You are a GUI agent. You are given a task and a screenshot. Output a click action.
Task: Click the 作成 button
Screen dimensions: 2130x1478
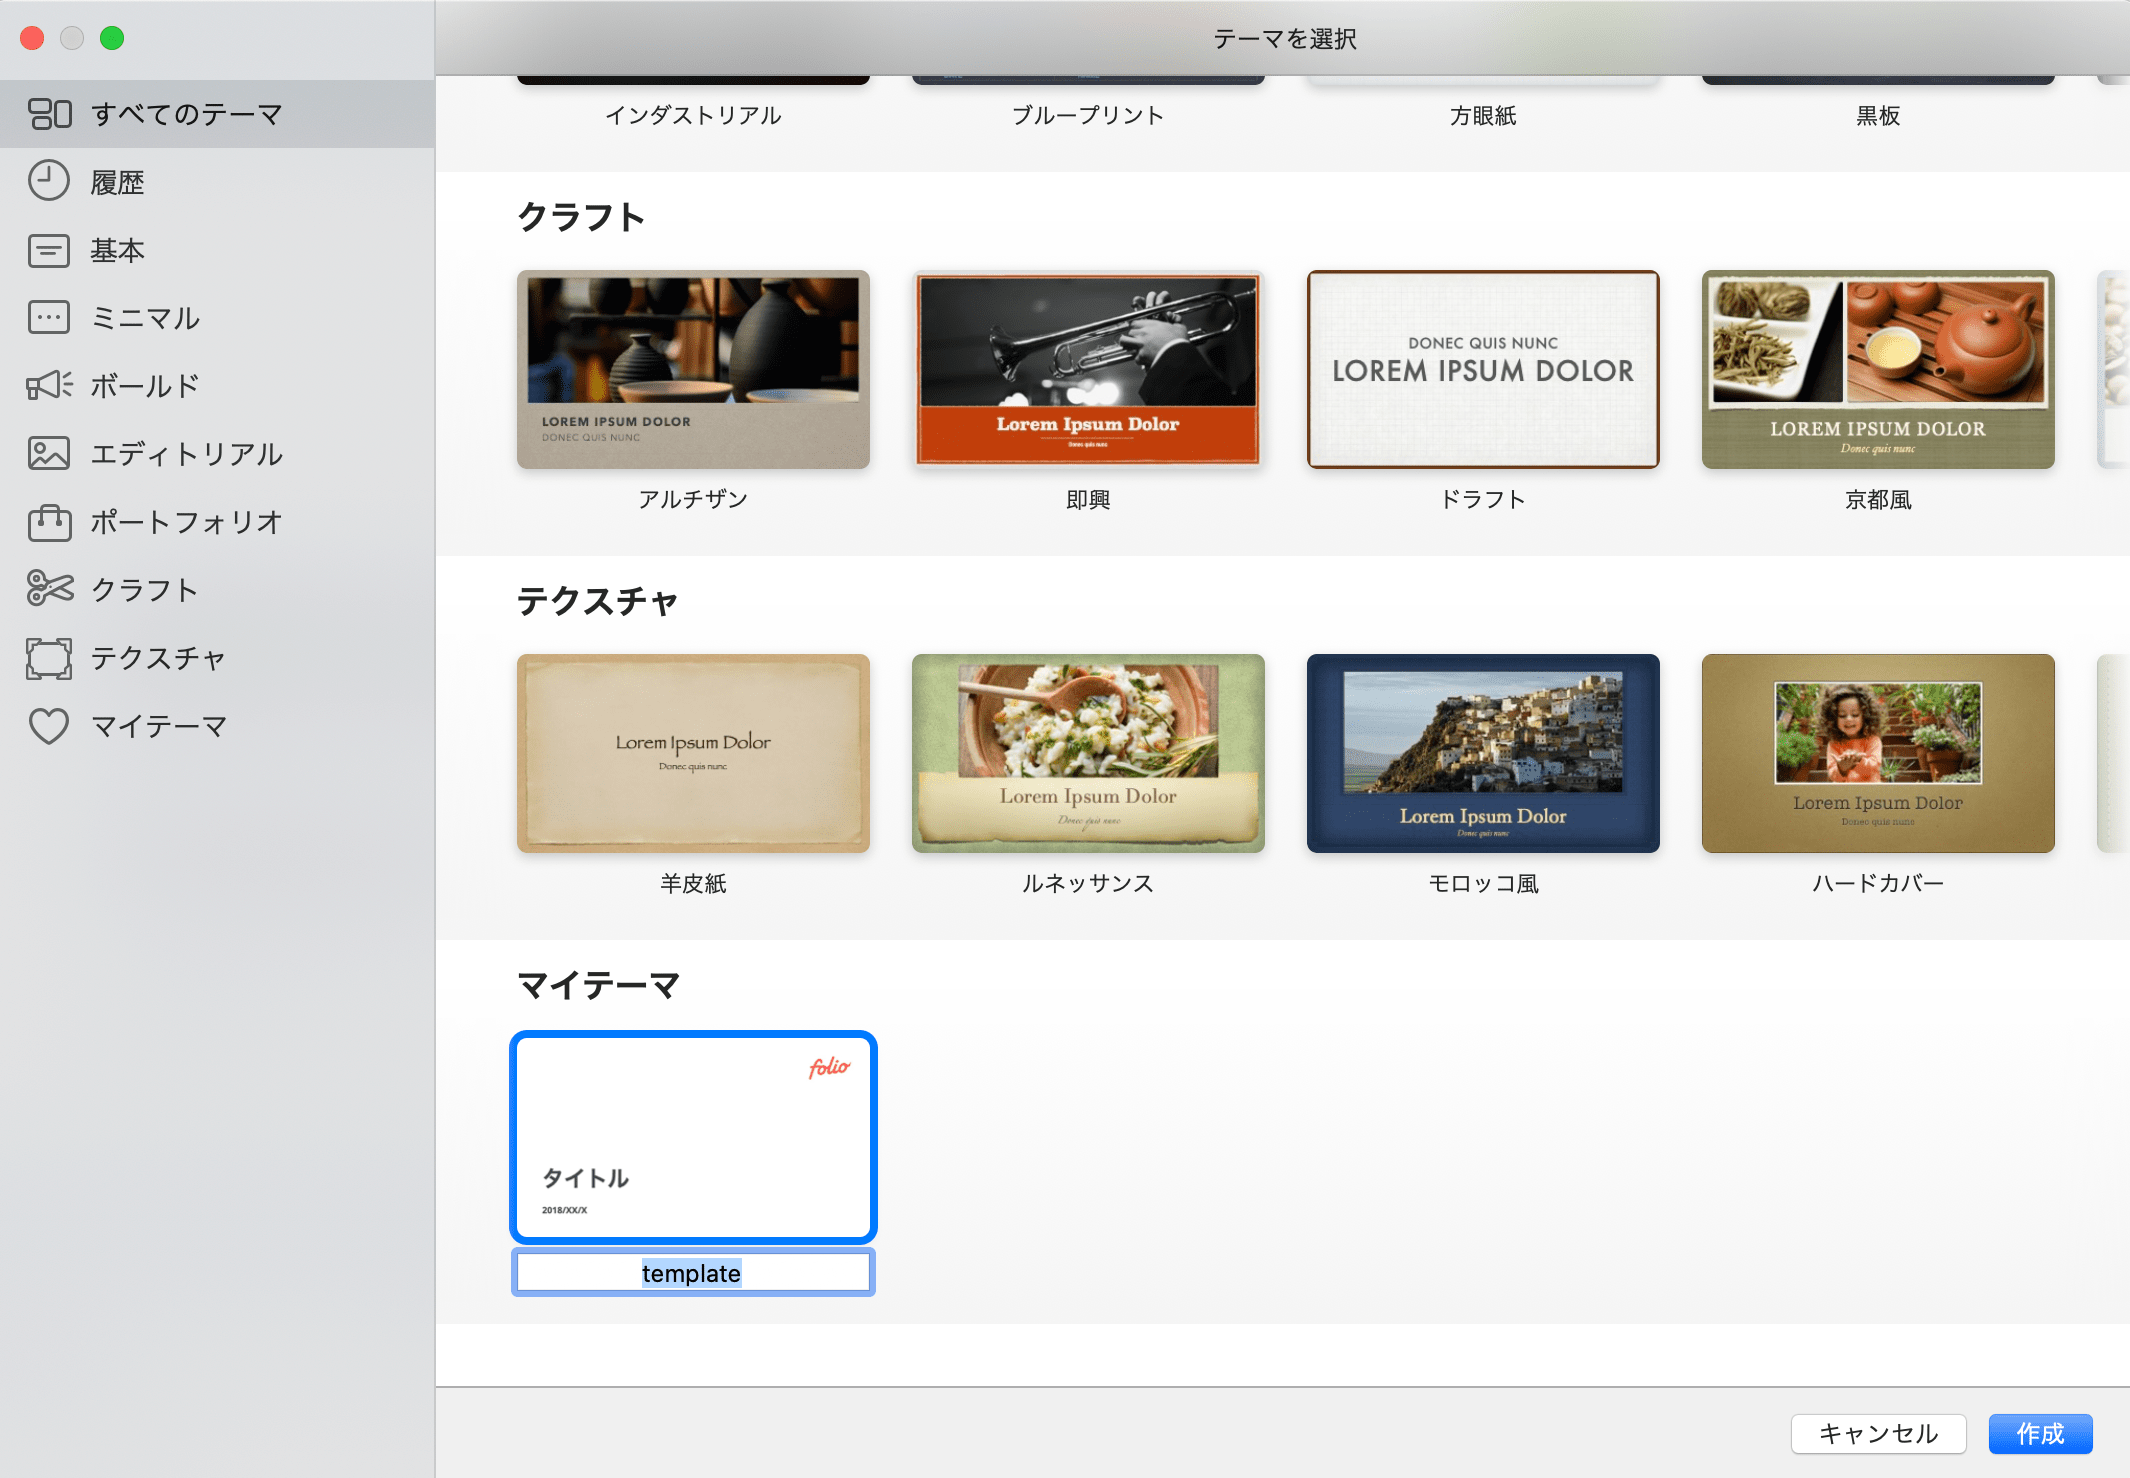tap(2040, 1434)
